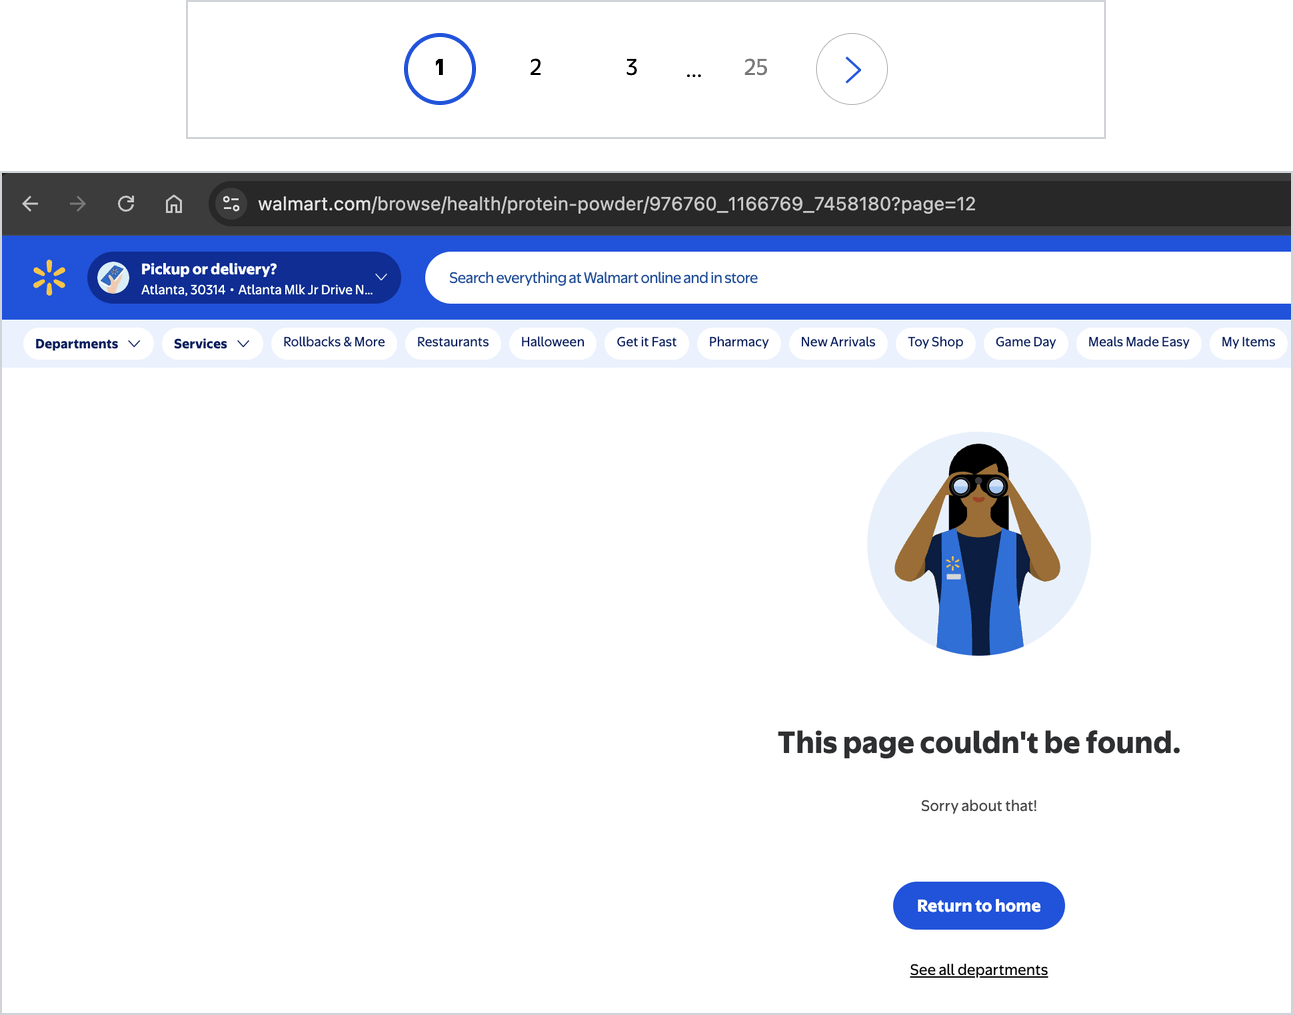Screen dimensions: 1293x1015
Task: Expand the Pickup or delivery chevron
Action: 381,277
